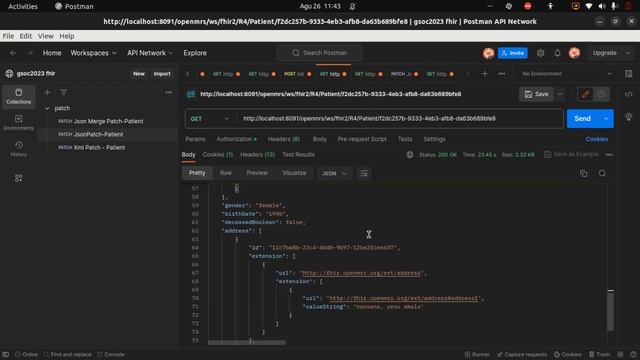Open the History sidebar panel
Image resolution: width=640 pixels, height=360 pixels.
pyautogui.click(x=18, y=149)
